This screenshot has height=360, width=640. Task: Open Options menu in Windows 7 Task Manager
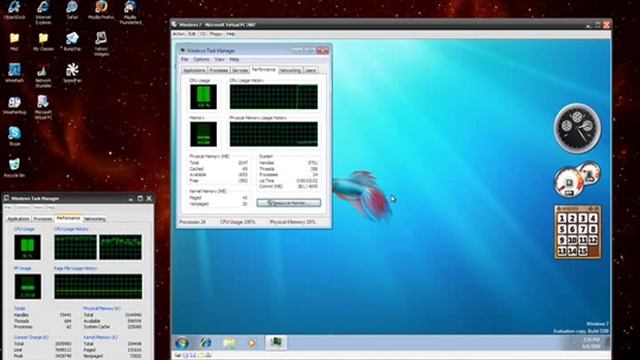[x=201, y=60]
